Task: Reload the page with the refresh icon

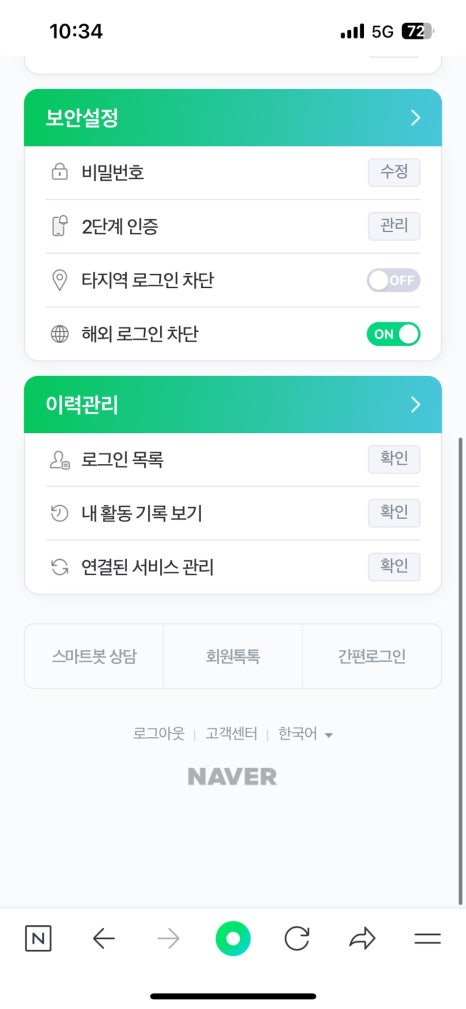Action: [x=297, y=939]
